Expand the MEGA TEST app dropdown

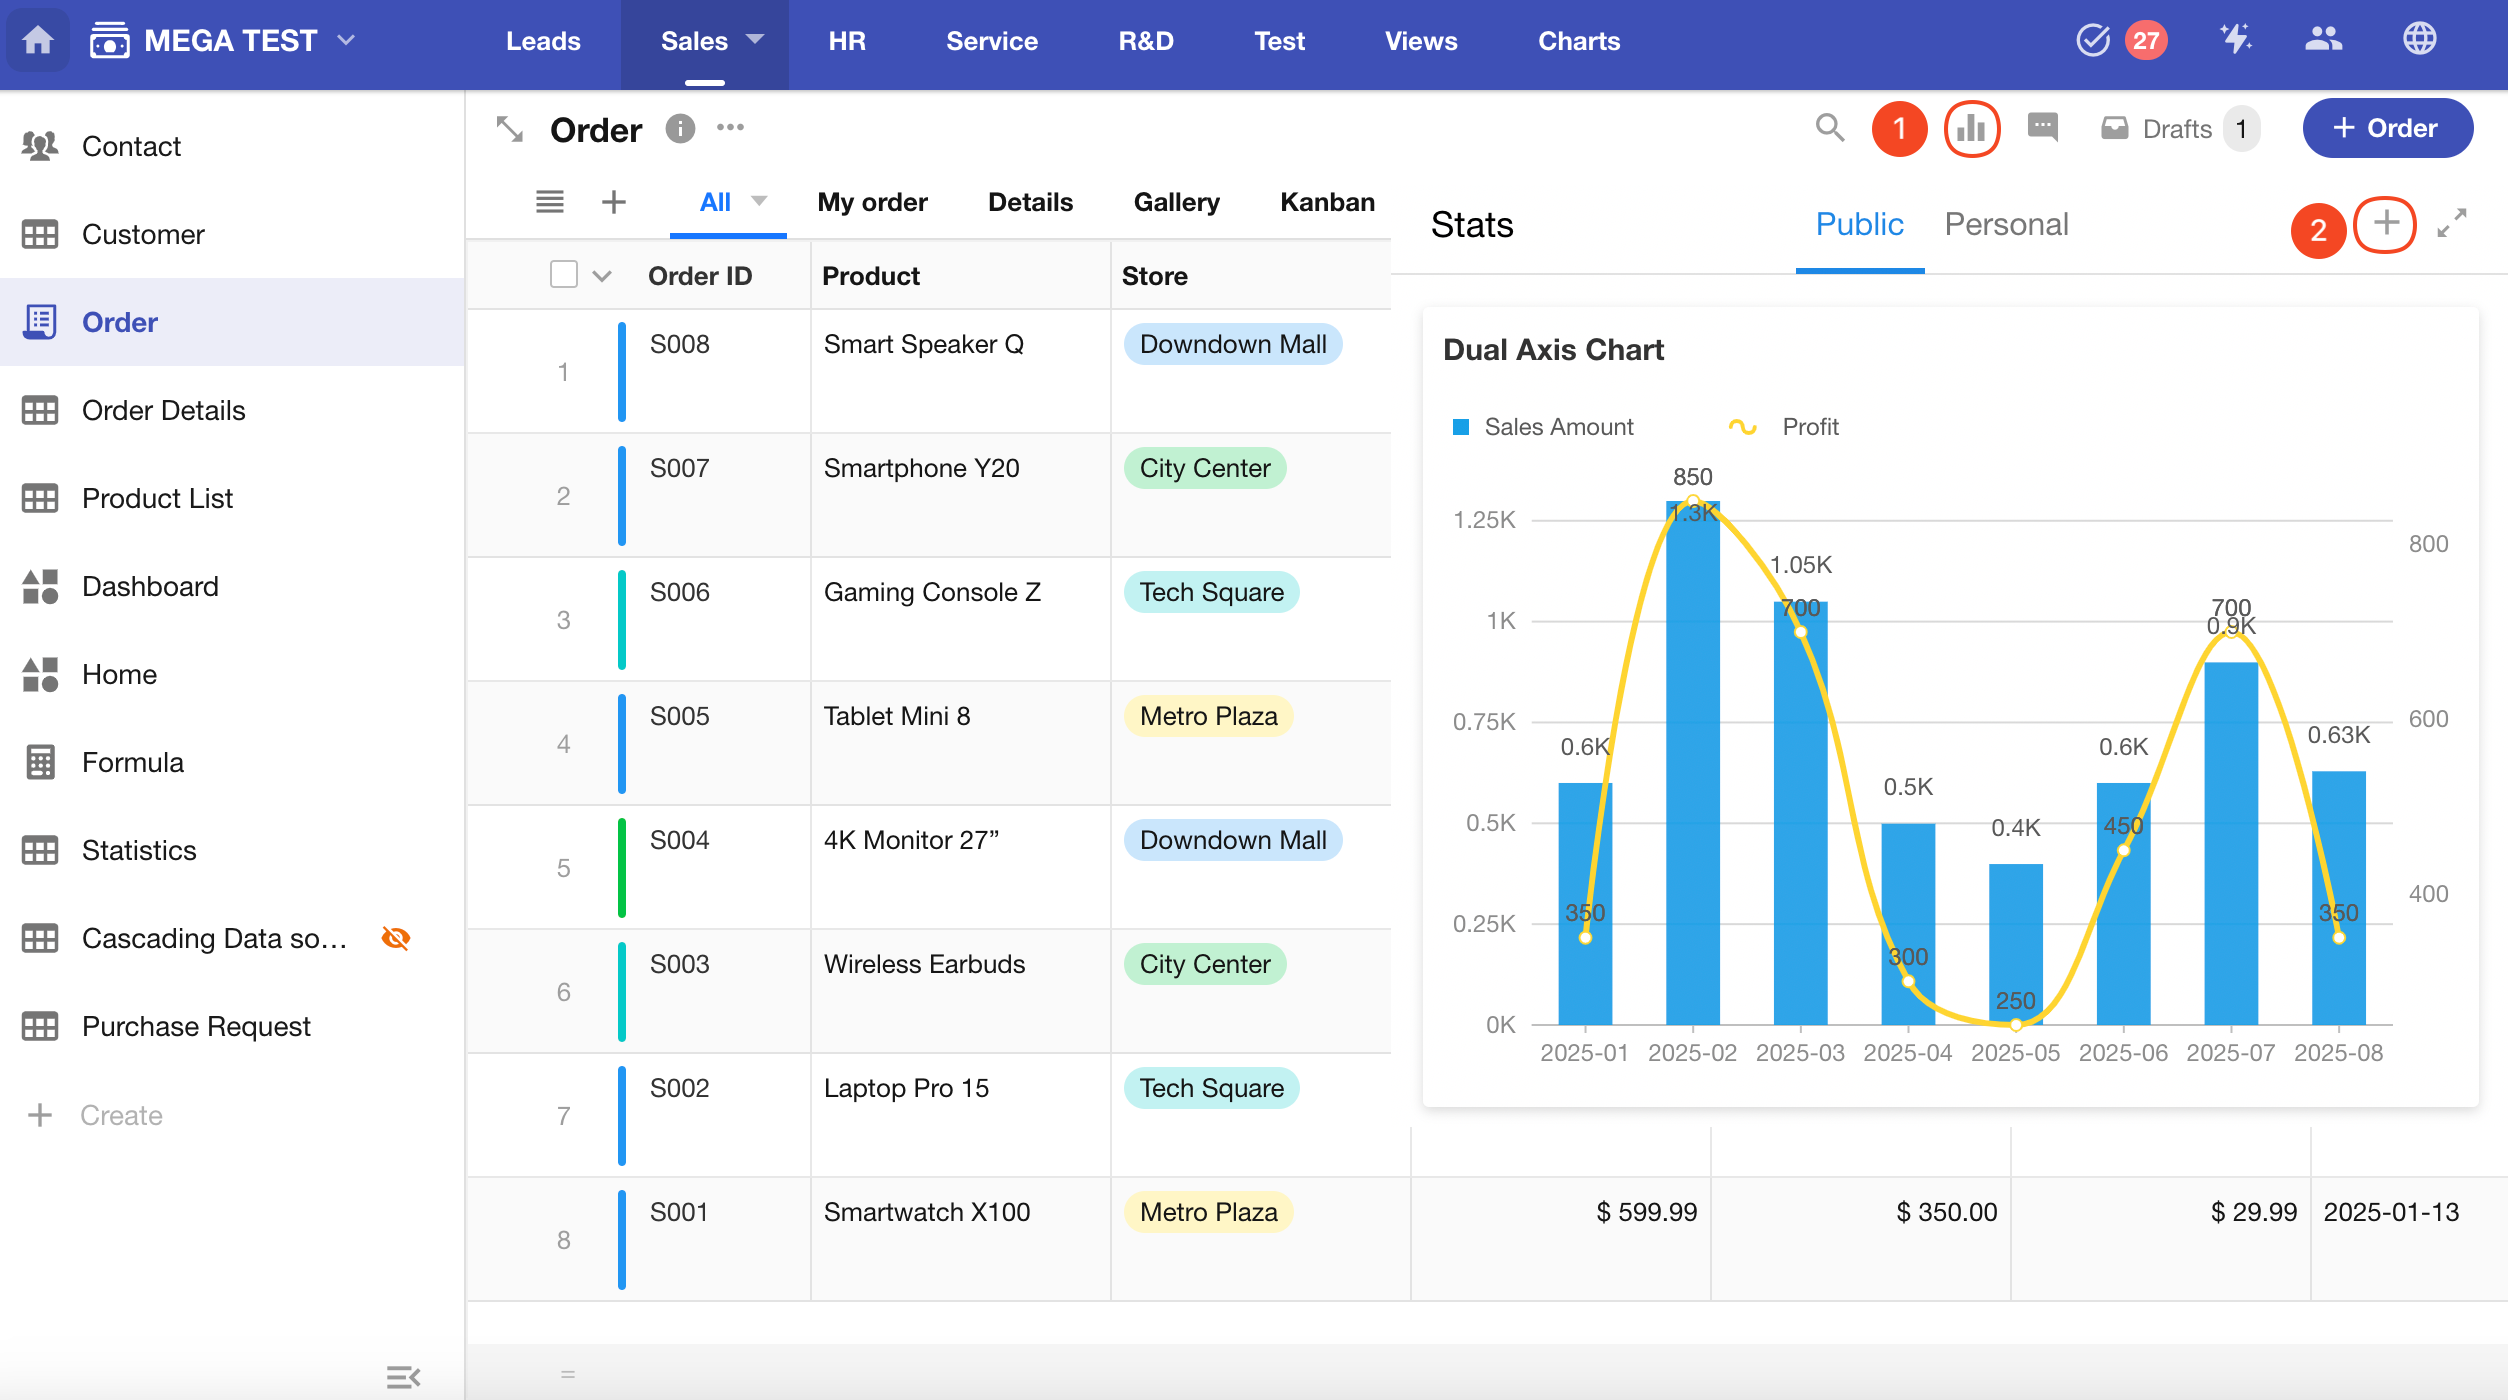point(346,40)
